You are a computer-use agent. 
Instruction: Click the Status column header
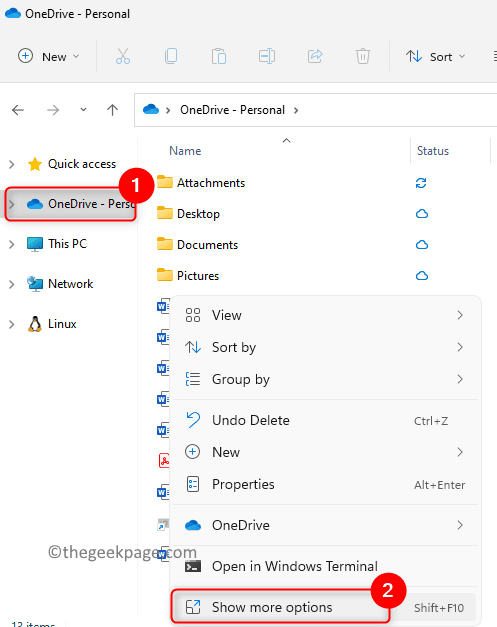tap(433, 151)
